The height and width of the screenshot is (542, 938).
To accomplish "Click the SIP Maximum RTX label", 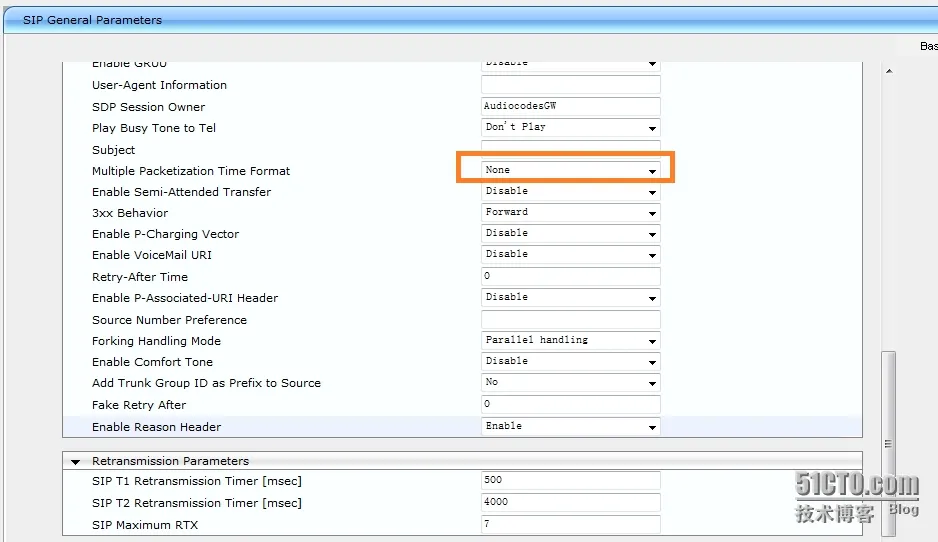I will pos(145,525).
